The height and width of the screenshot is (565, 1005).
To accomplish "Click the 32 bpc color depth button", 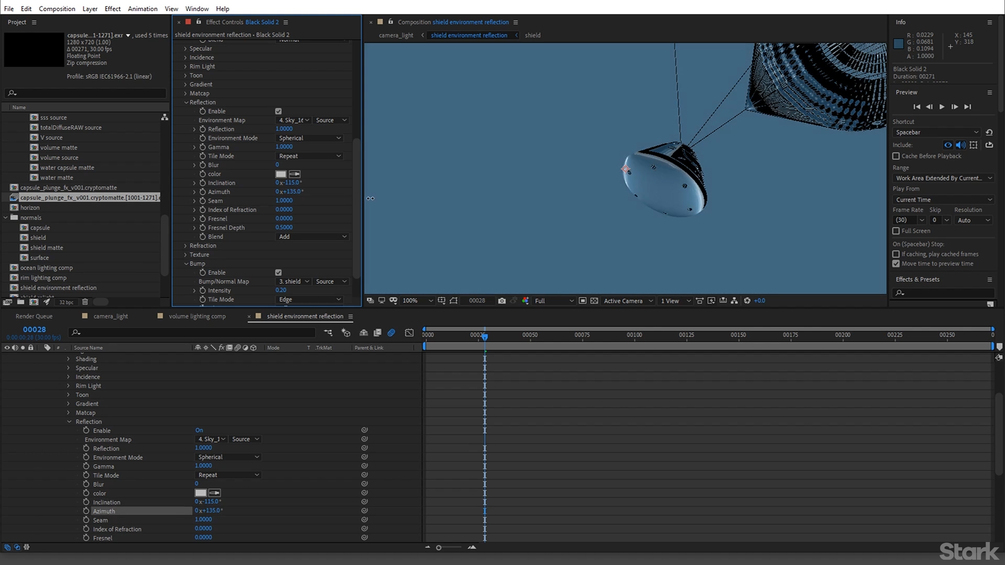I will click(x=66, y=302).
